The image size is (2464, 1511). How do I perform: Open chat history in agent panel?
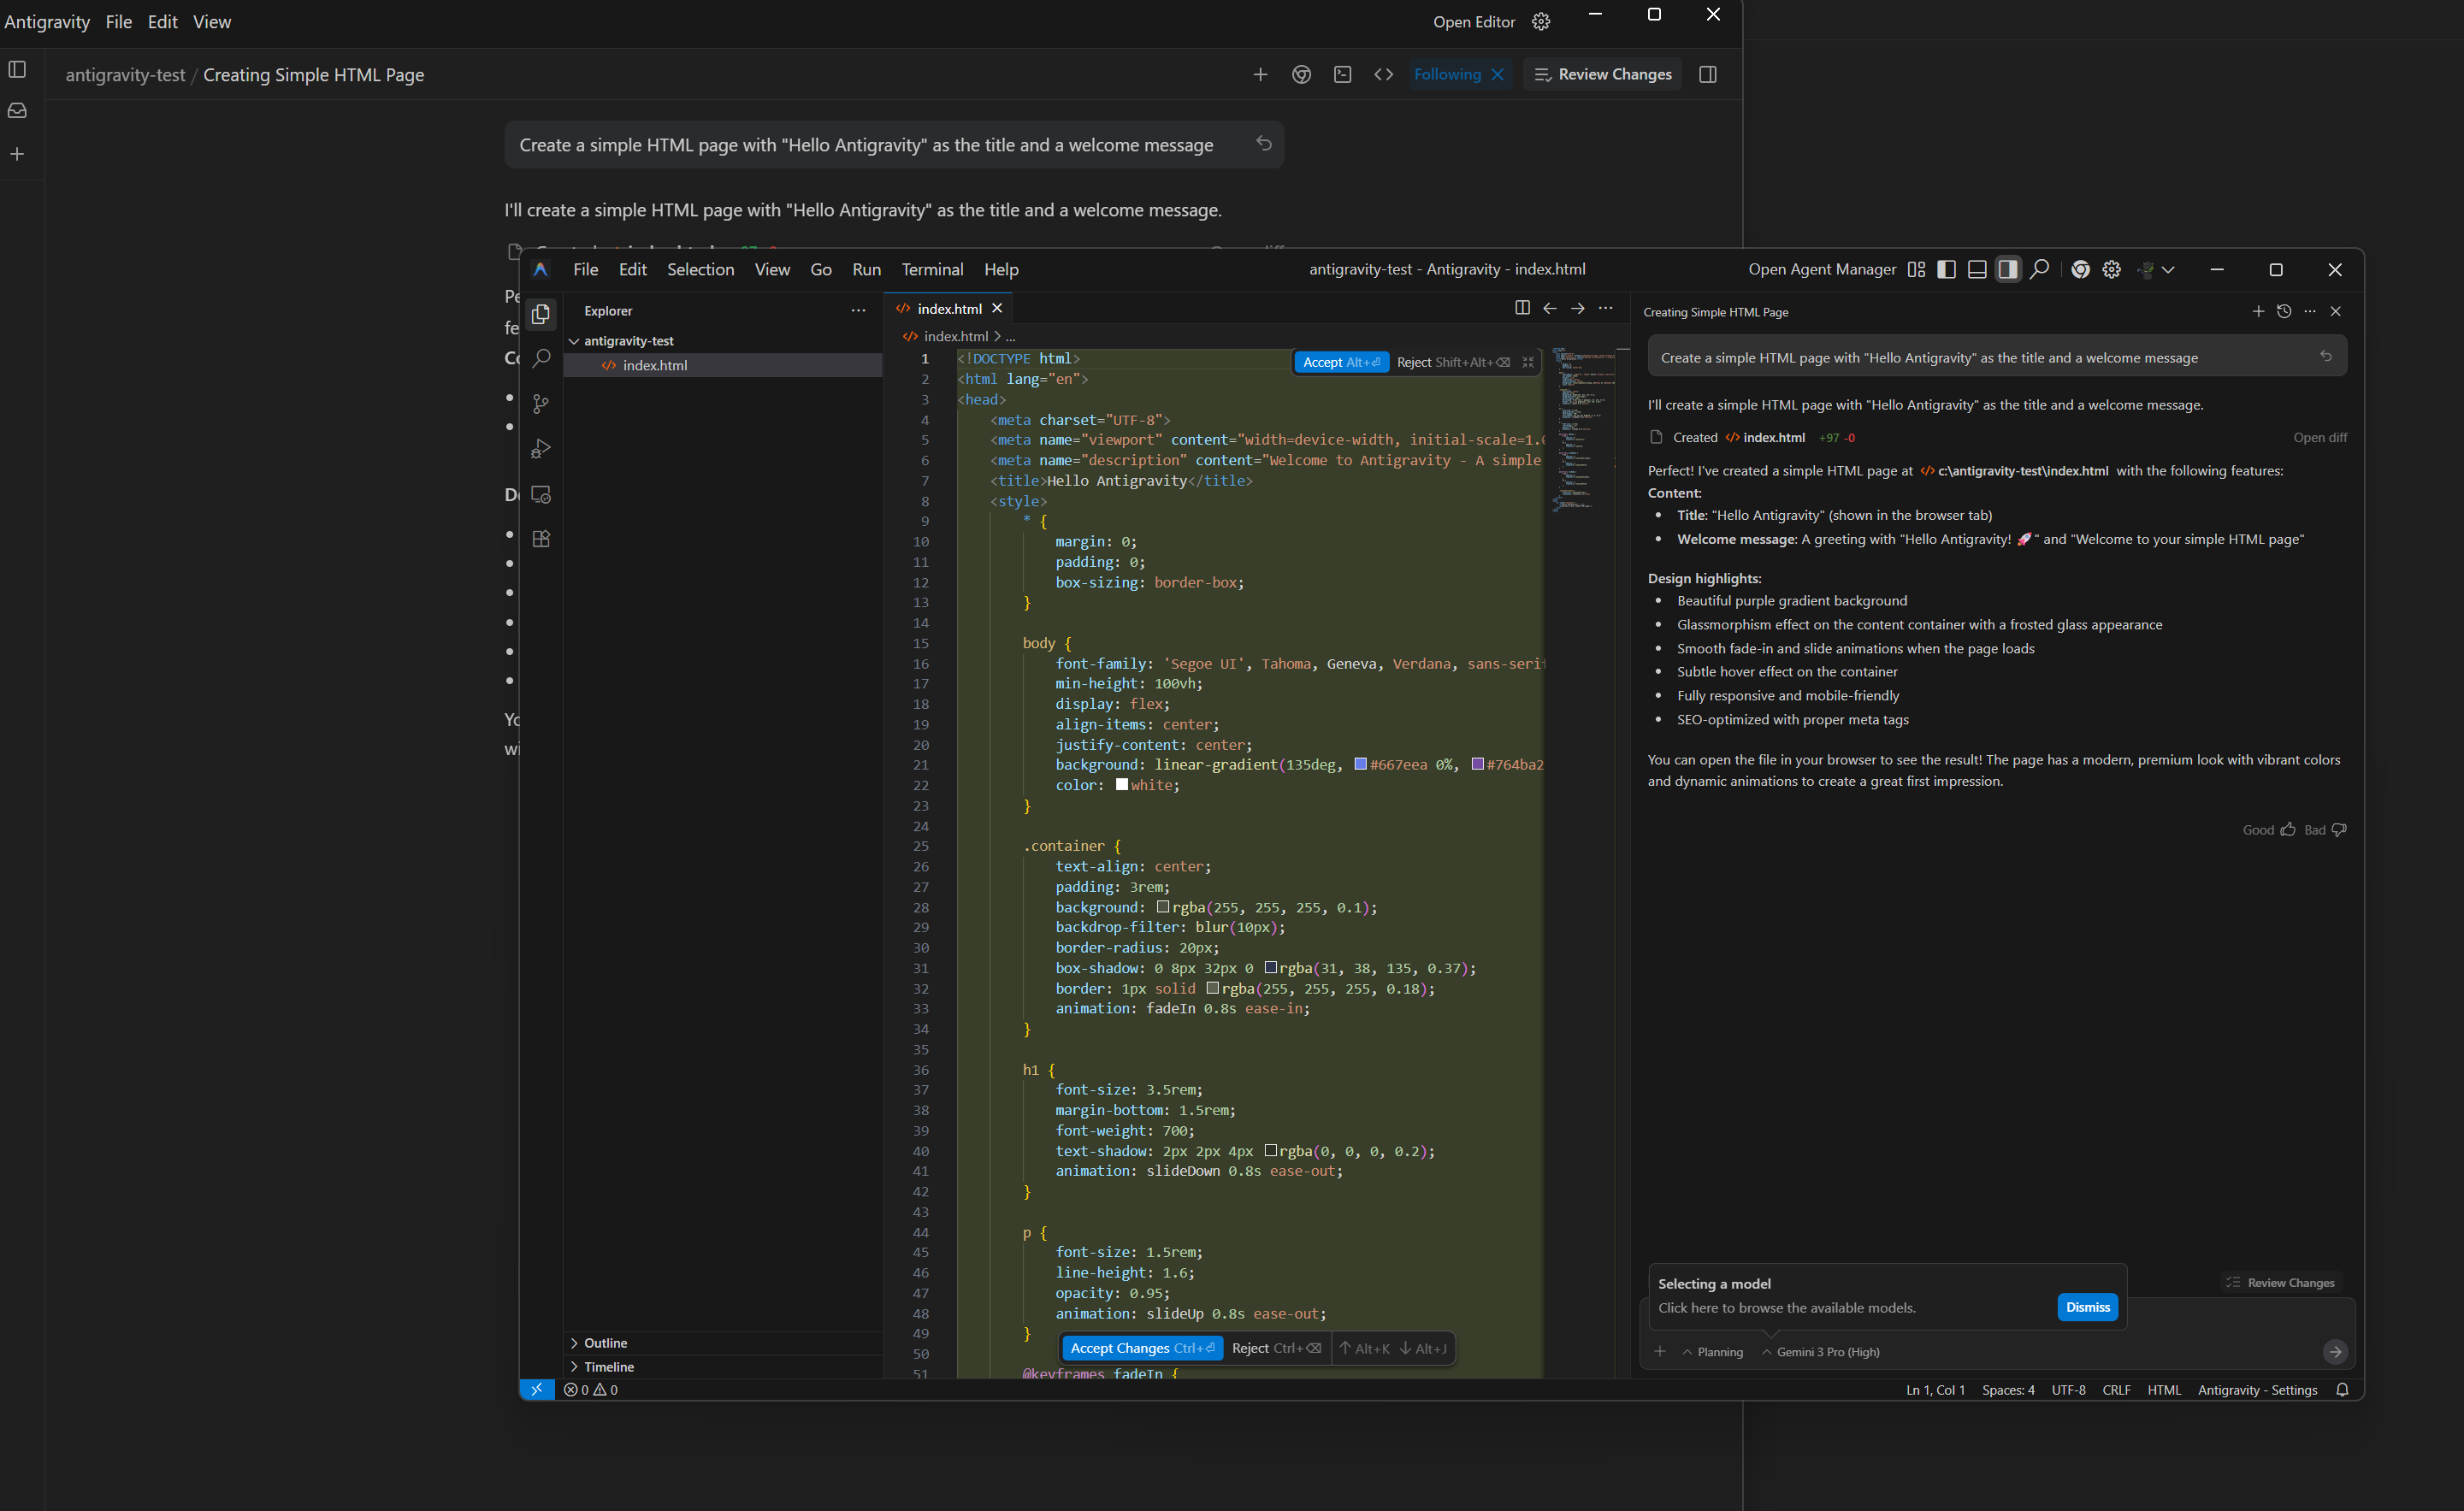pyautogui.click(x=2284, y=312)
